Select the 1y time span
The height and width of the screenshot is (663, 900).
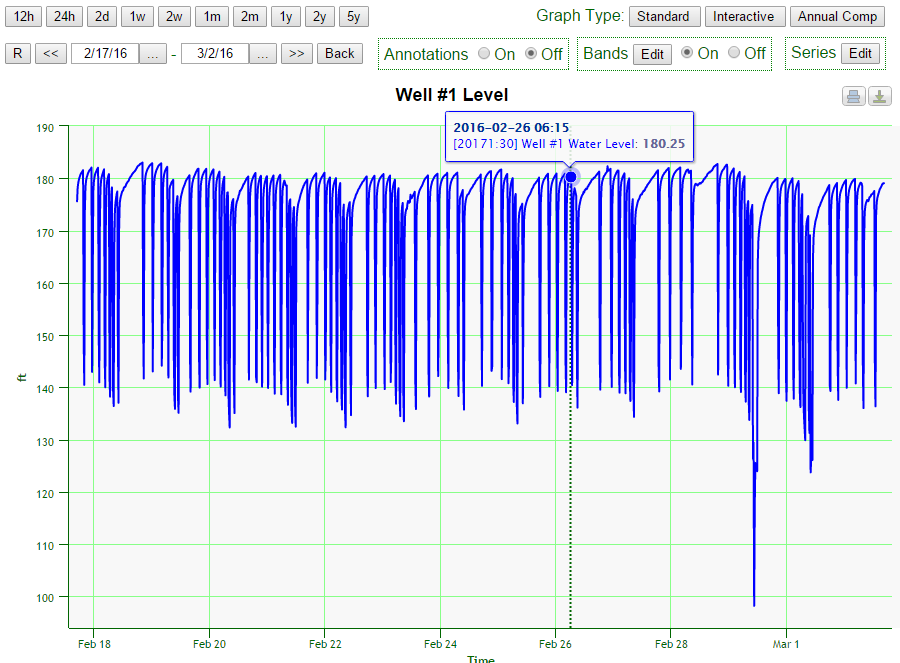[286, 17]
